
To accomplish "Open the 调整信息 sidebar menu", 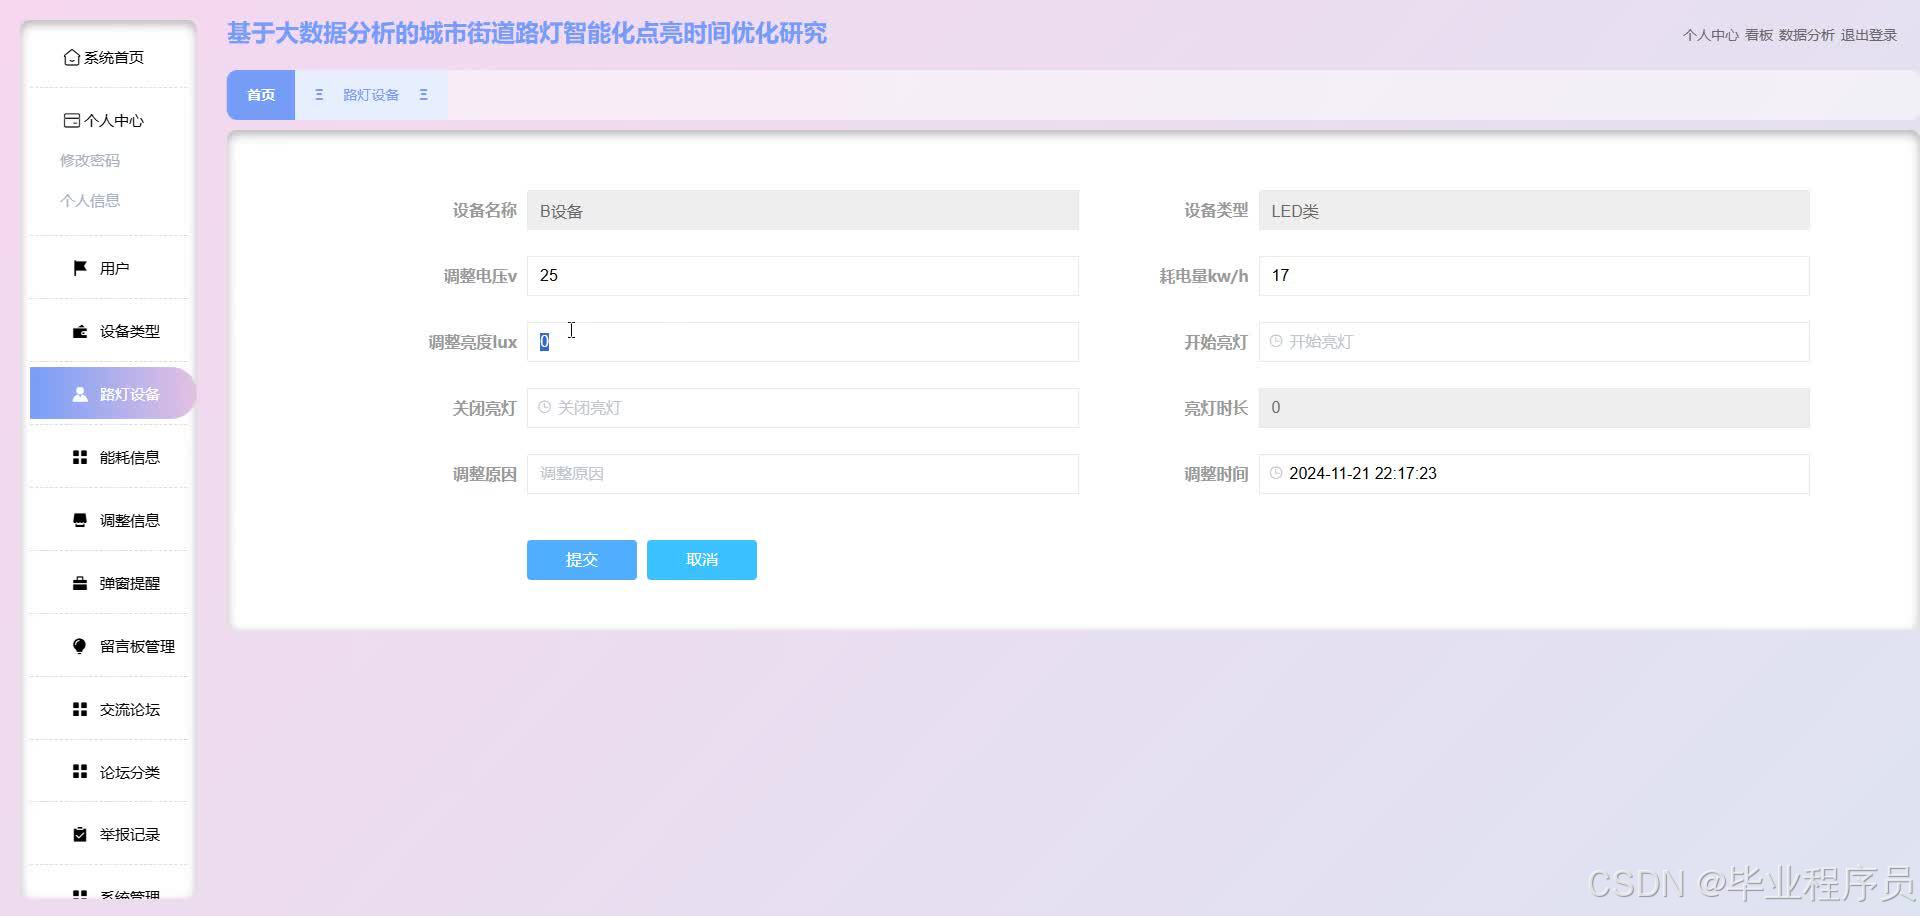I will tap(108, 520).
